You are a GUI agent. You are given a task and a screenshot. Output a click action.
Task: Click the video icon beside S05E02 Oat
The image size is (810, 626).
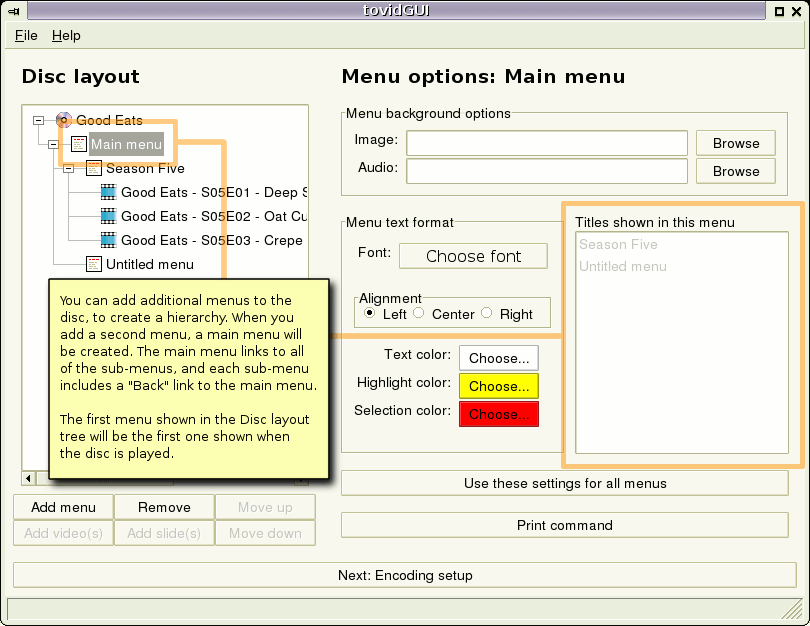coord(108,216)
